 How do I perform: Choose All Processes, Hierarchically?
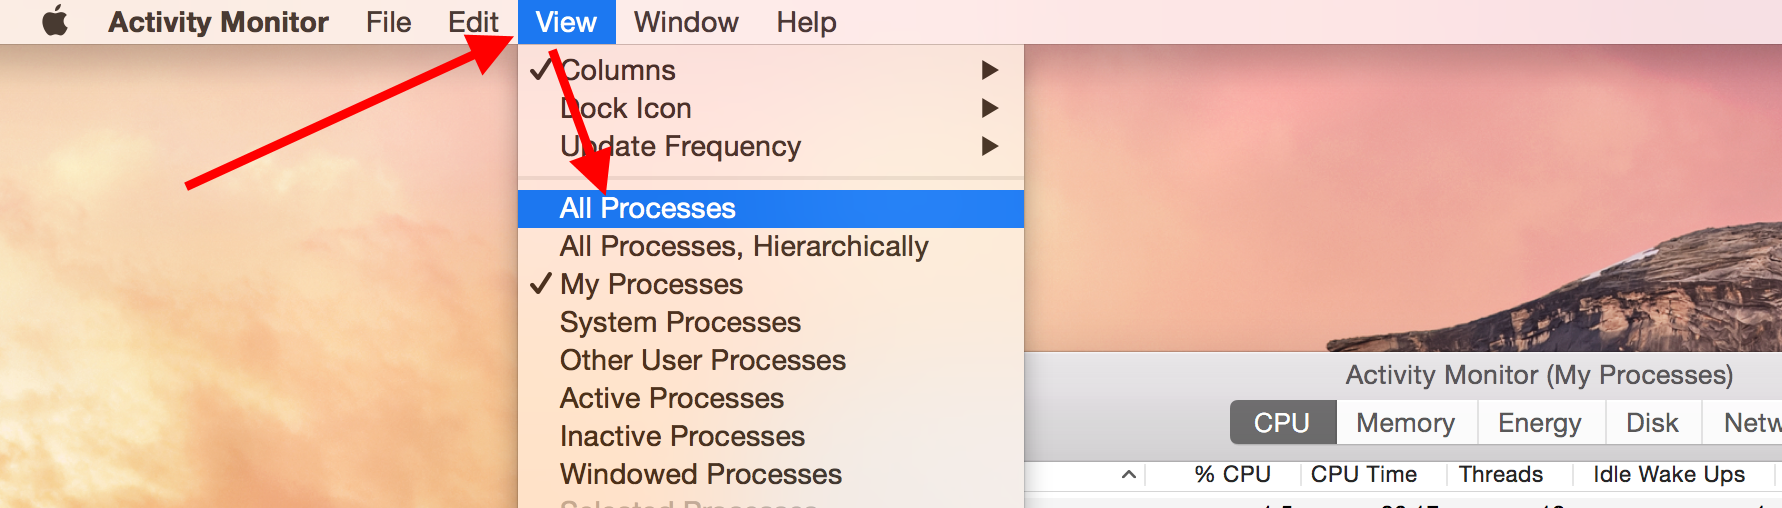pos(744,246)
